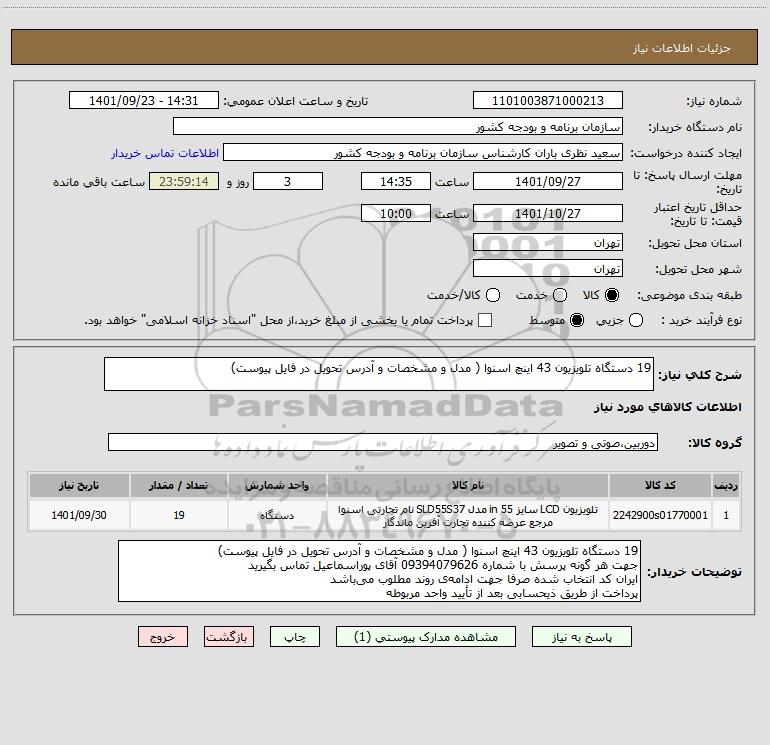Click the remaining days field showing 3
The width and height of the screenshot is (770, 745).
click(288, 181)
